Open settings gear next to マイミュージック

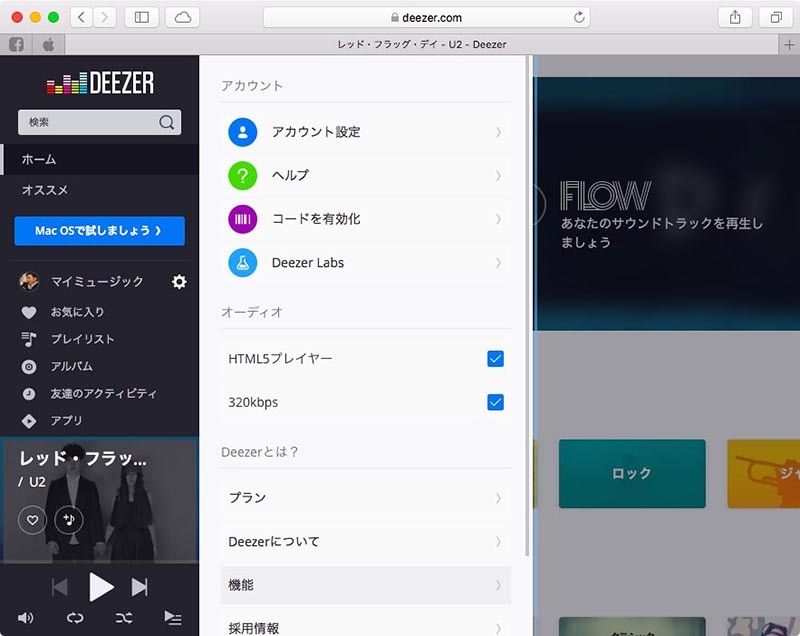coord(179,282)
